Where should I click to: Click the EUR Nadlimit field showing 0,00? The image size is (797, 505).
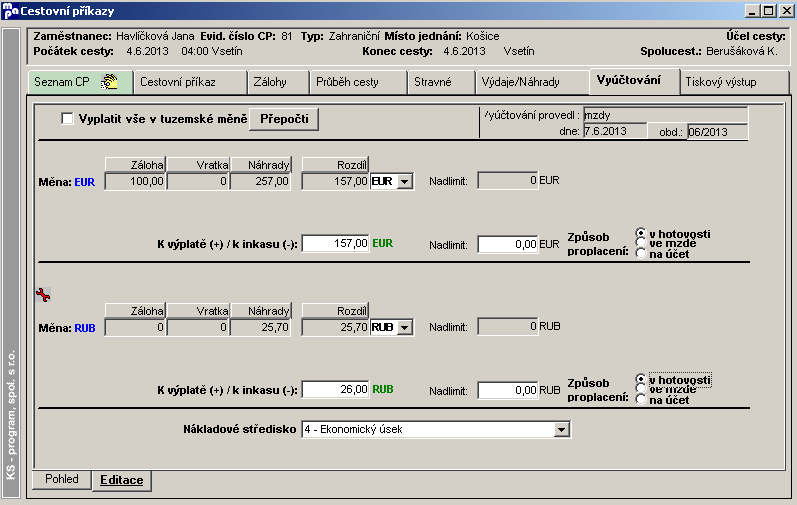tap(508, 244)
